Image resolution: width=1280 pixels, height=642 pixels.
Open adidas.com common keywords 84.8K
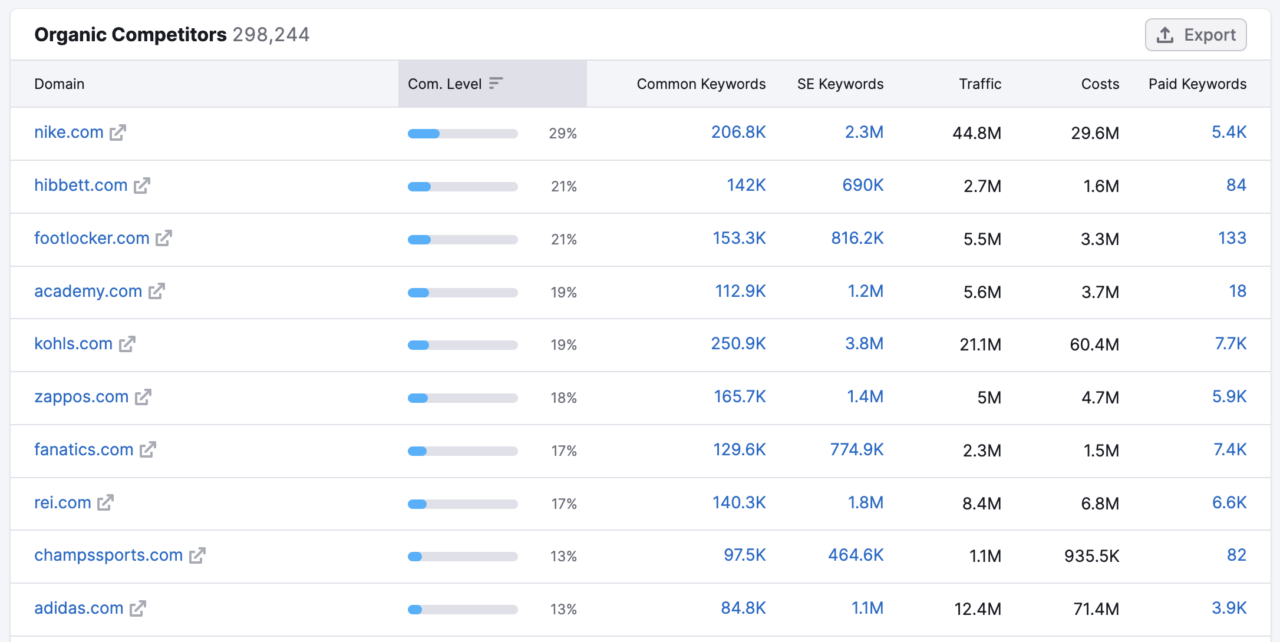744,608
